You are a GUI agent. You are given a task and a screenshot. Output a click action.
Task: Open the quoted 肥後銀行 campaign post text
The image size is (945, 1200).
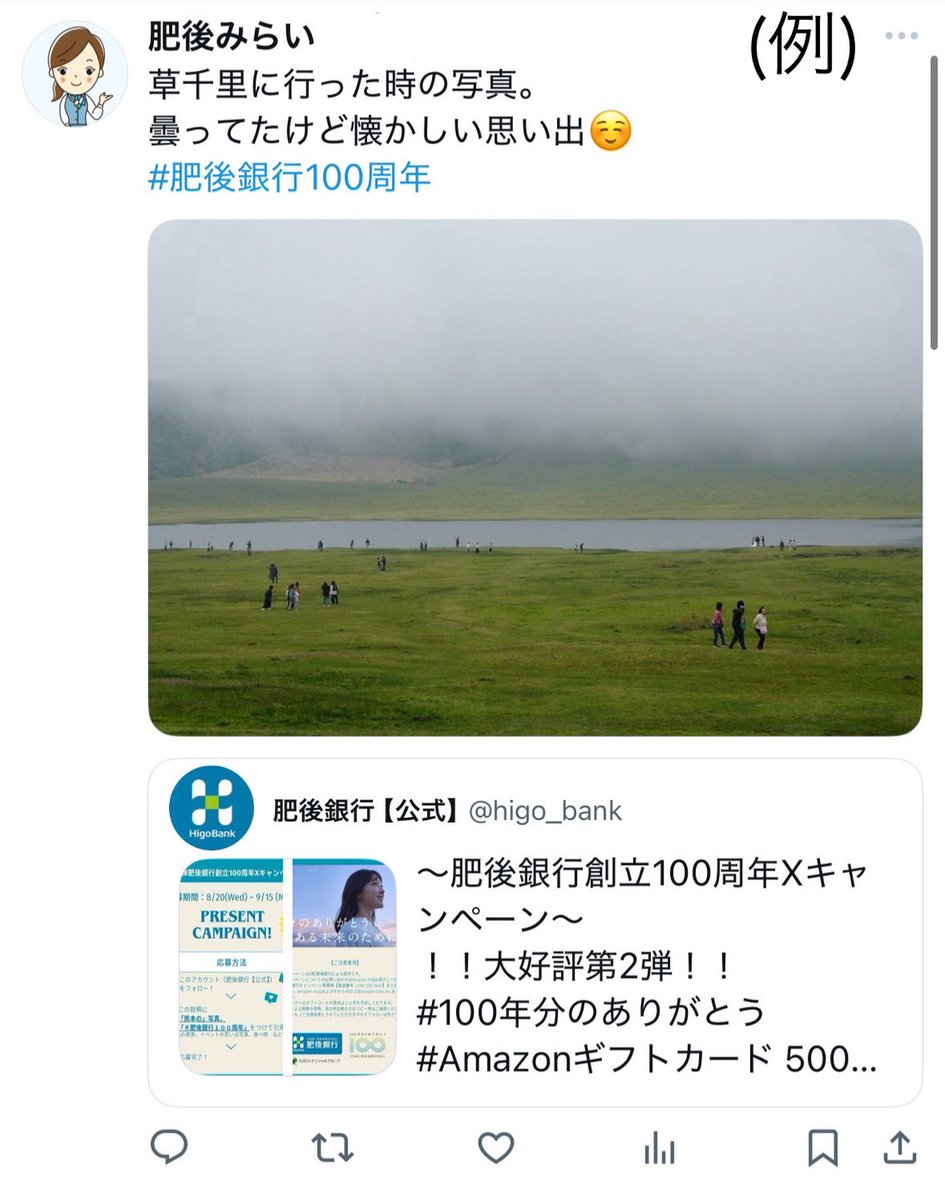pos(645,967)
